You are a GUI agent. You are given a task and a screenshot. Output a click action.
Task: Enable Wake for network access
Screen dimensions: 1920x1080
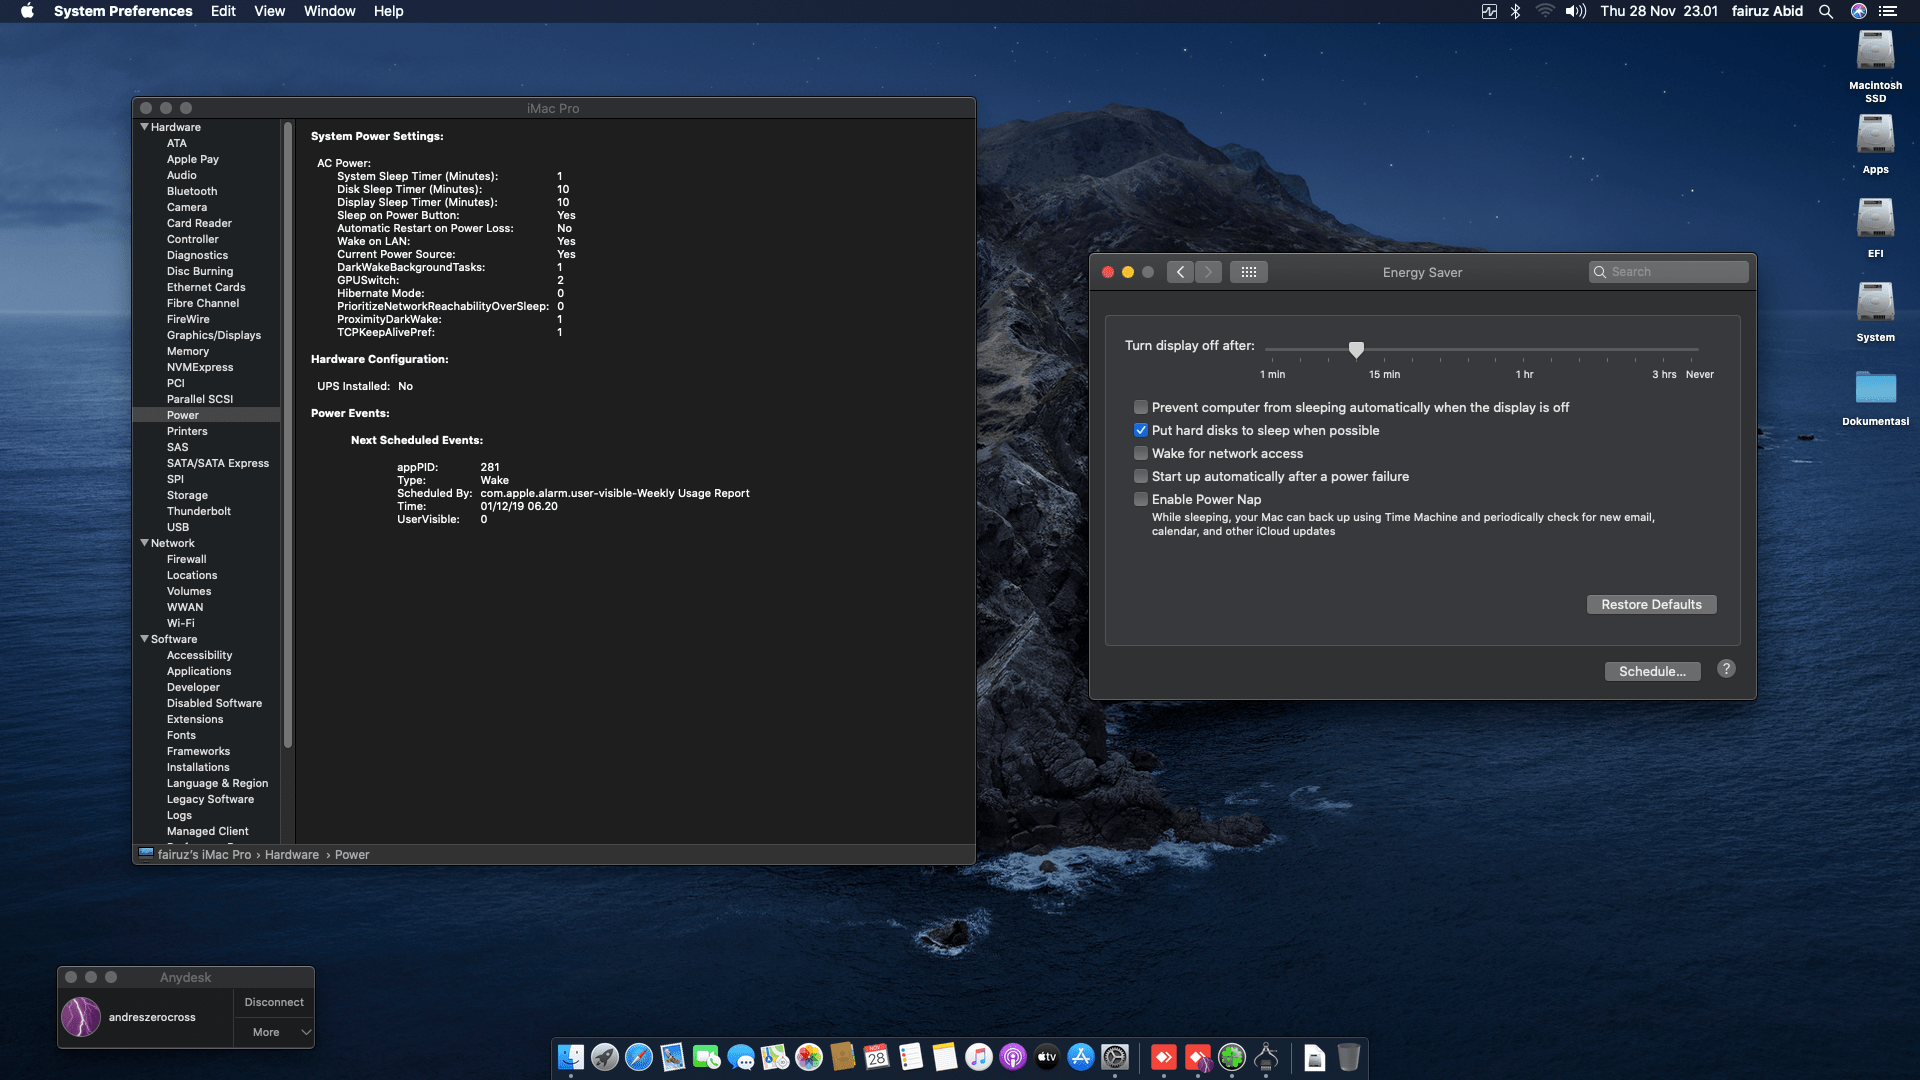[1141, 453]
